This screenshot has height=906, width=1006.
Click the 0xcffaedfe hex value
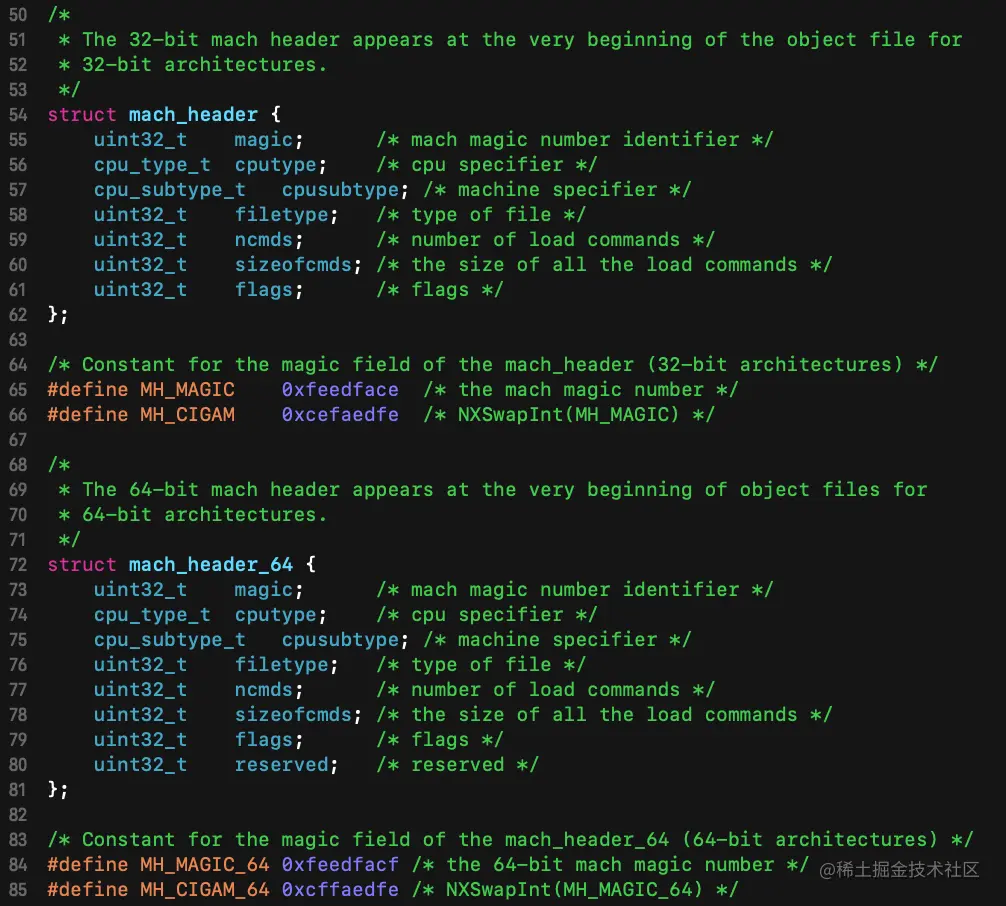[340, 890]
